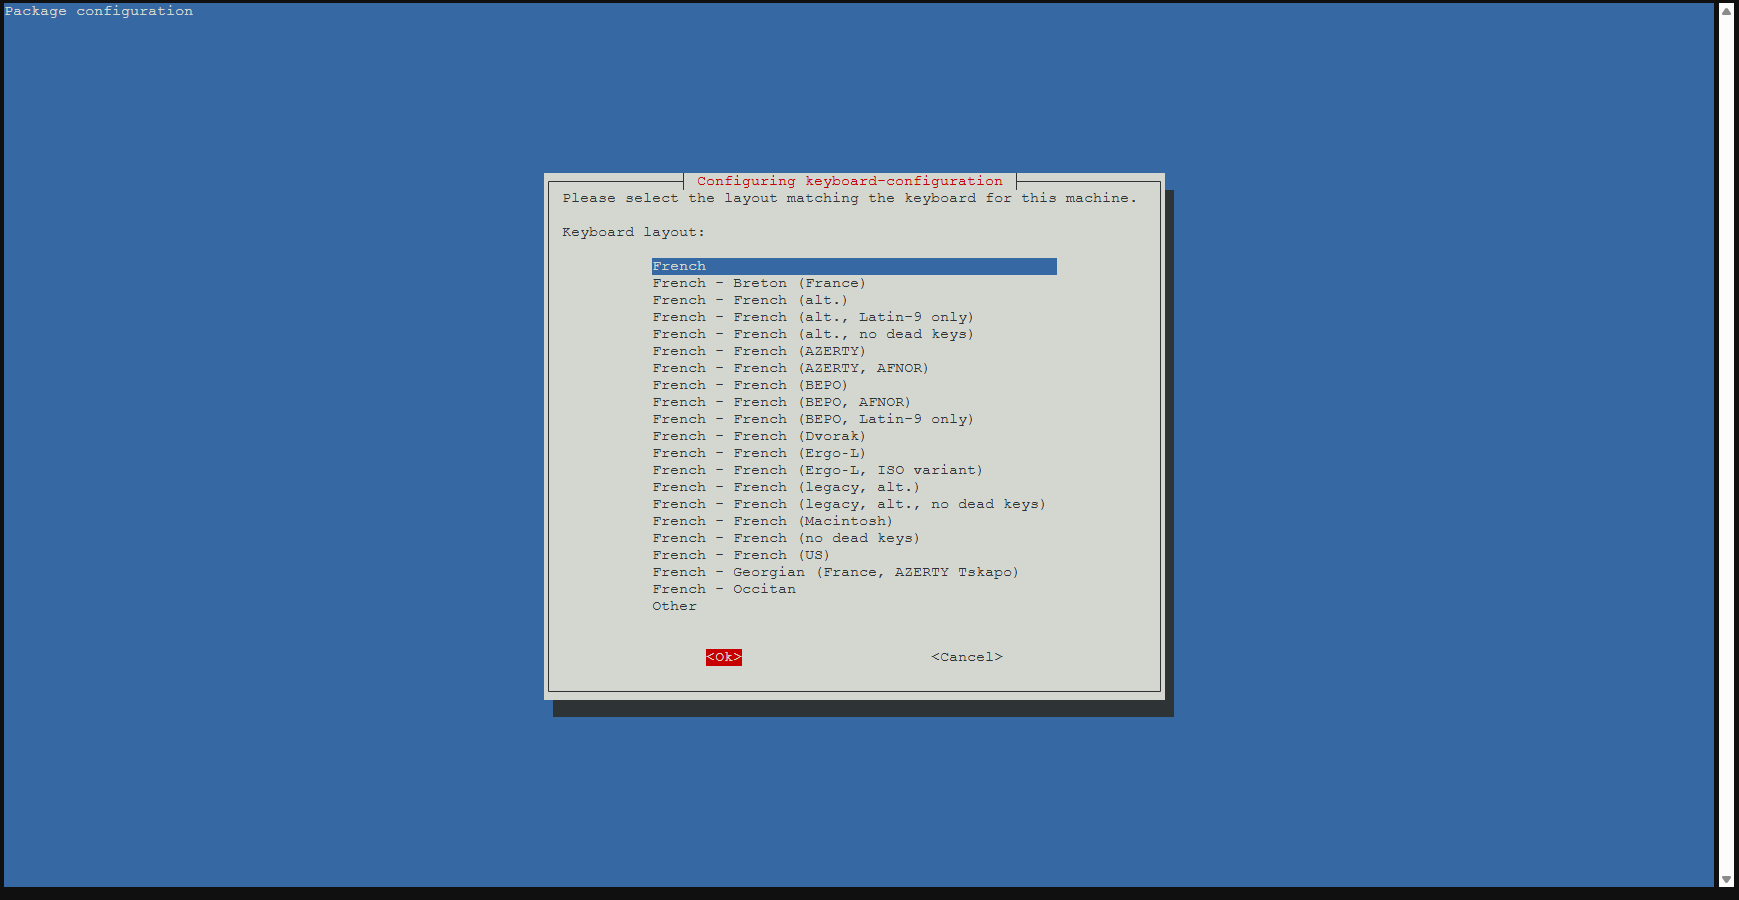Pick French (alt., Latin-9 only) layout
Image resolution: width=1739 pixels, height=900 pixels.
(812, 317)
